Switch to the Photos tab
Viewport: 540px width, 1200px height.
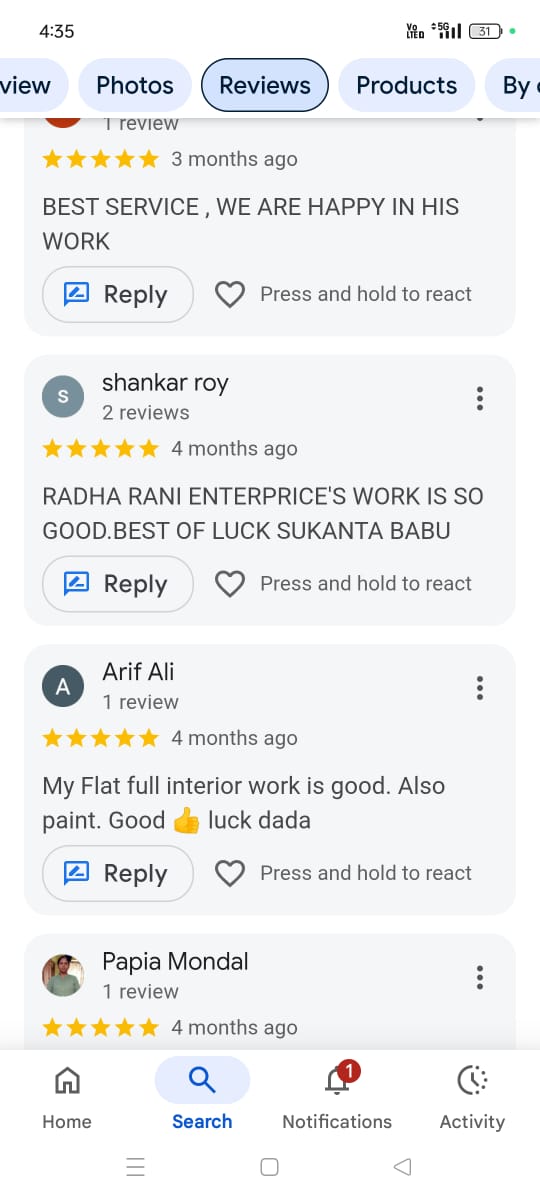tap(135, 85)
